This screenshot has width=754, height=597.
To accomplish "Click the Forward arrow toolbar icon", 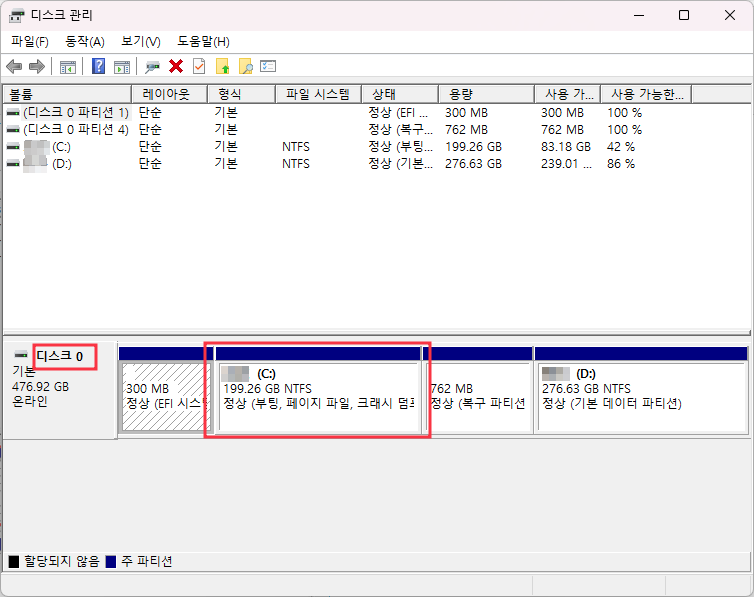I will (x=37, y=66).
